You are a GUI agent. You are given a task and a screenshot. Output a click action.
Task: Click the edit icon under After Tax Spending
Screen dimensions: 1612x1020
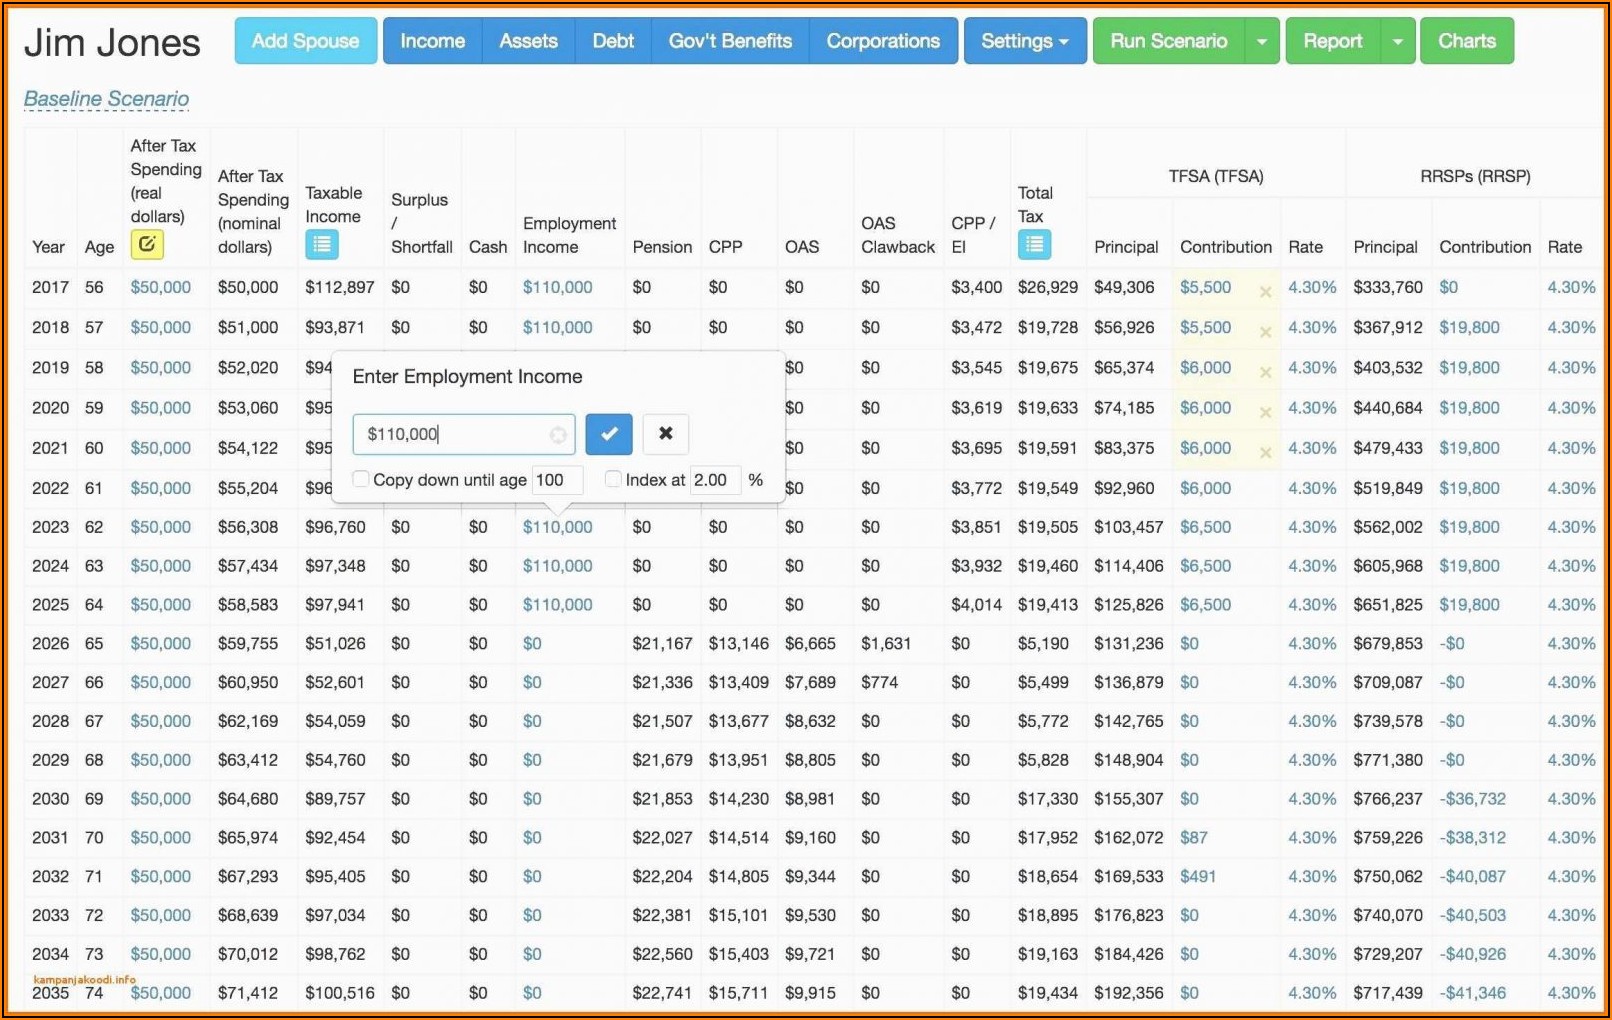coord(147,244)
